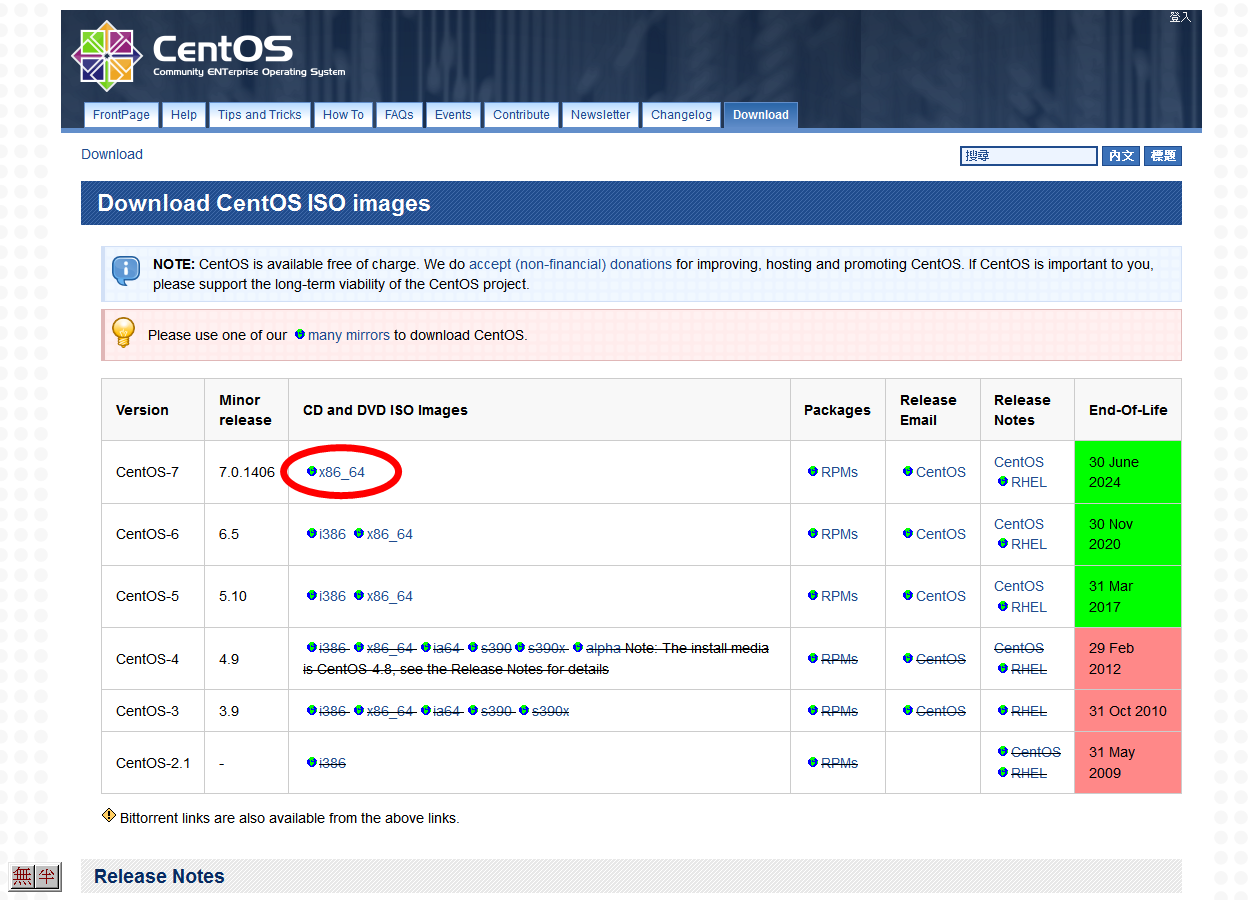This screenshot has width=1249, height=900.
Task: Open the Changelog tab
Action: tap(682, 115)
